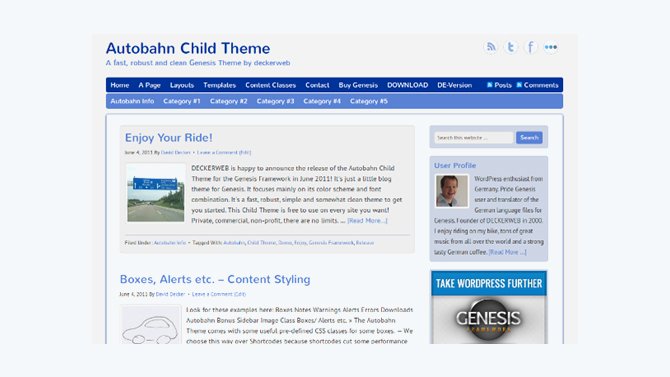670x377 pixels.
Task: Go to the Content Classes menu item
Action: pos(270,85)
